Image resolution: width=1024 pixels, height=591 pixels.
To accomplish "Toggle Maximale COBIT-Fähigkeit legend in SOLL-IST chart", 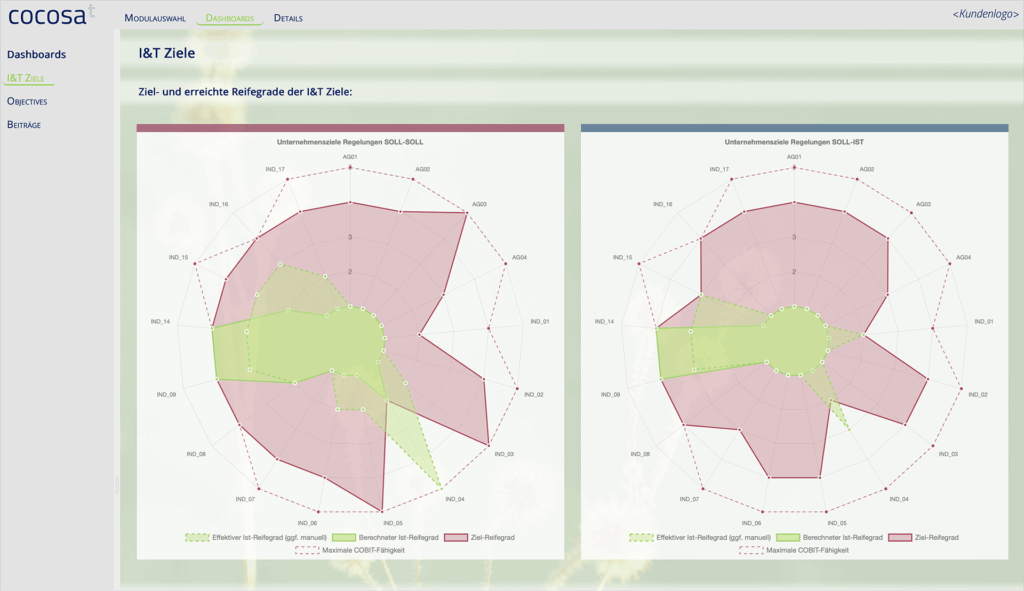I will coord(794,551).
